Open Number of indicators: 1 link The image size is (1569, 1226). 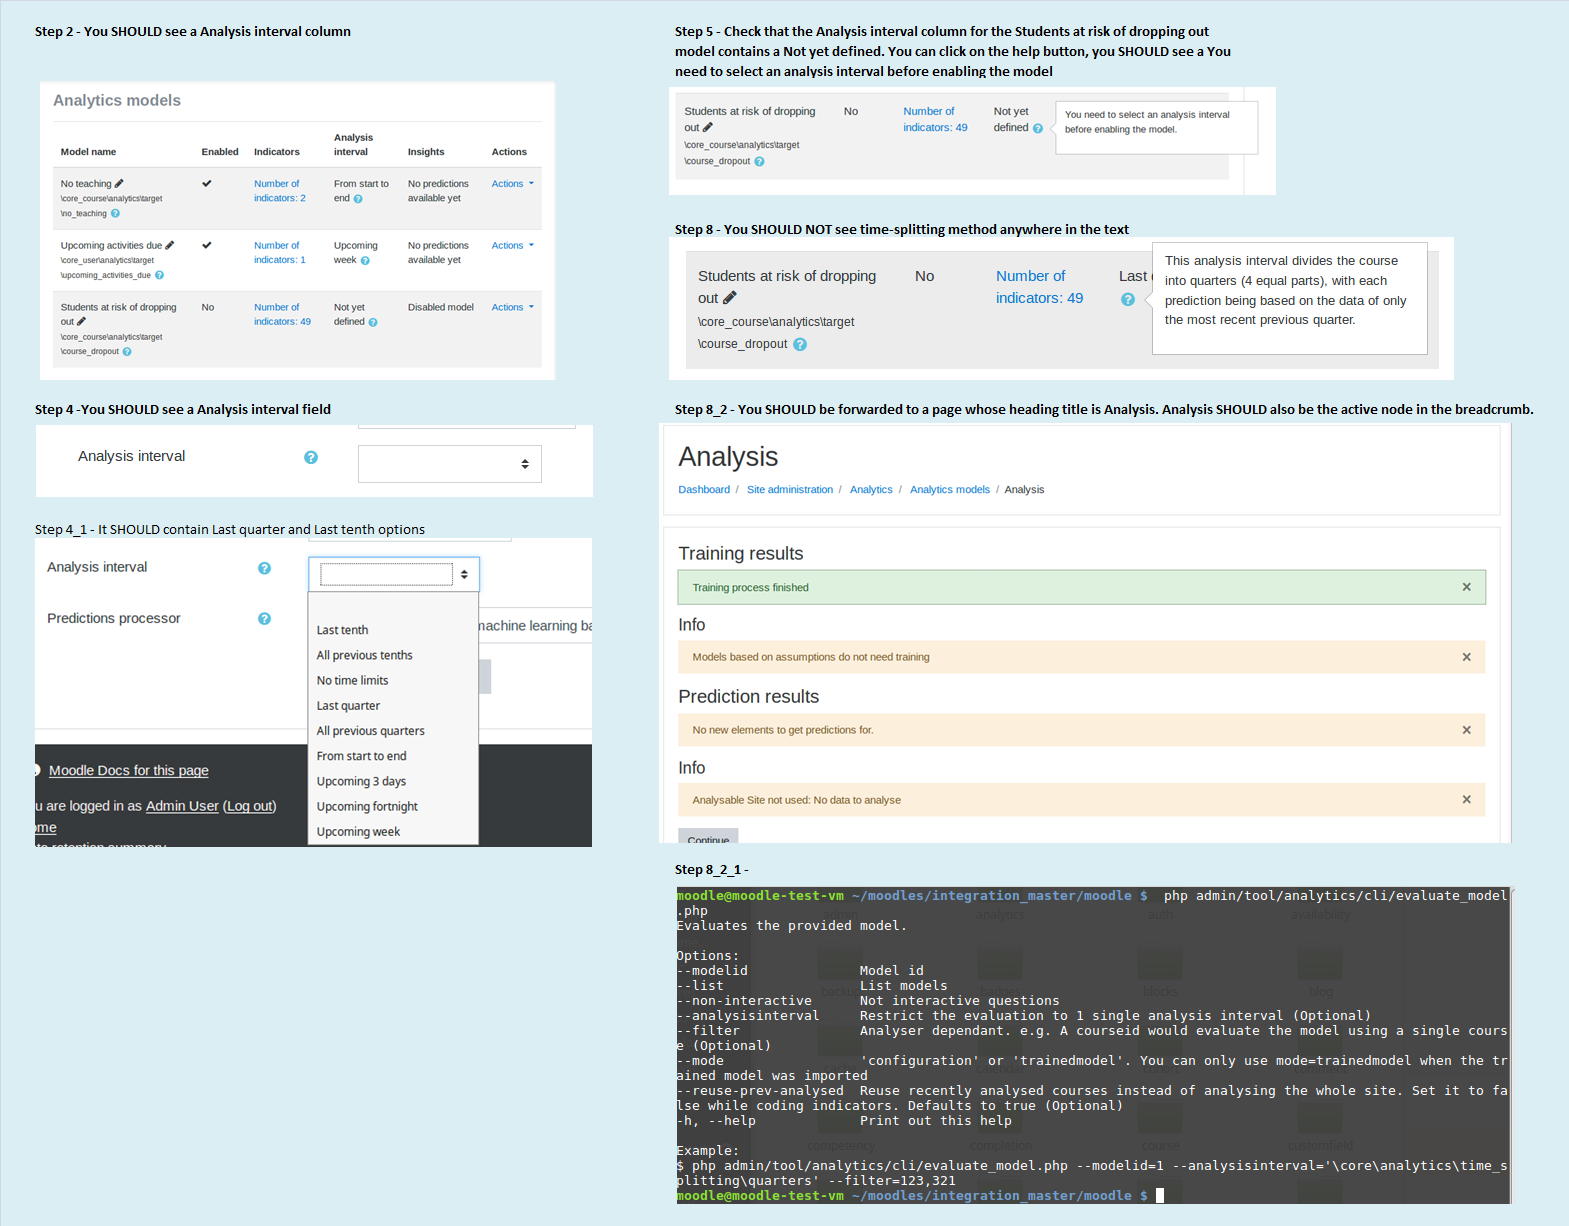[x=280, y=253]
